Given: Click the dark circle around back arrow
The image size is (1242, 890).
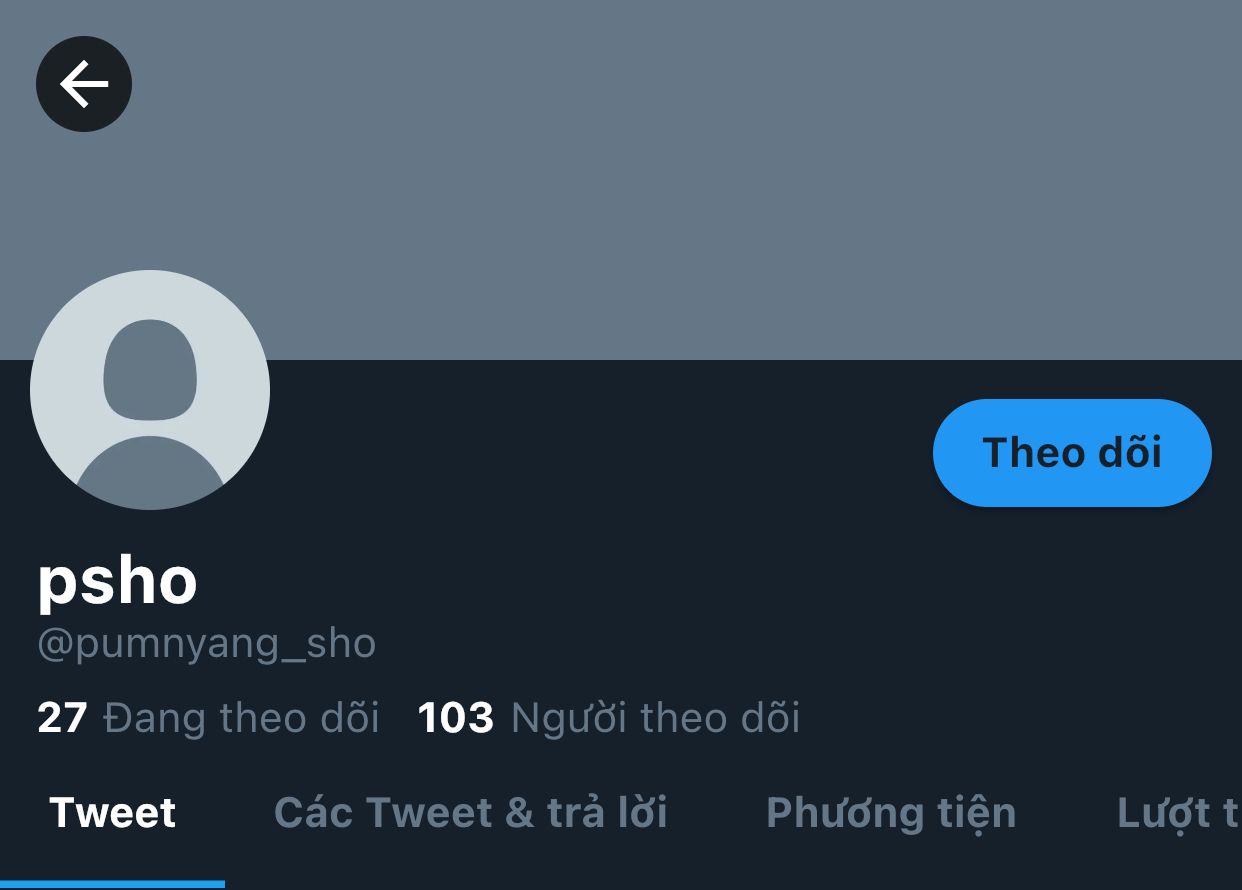Looking at the screenshot, I should pos(84,84).
